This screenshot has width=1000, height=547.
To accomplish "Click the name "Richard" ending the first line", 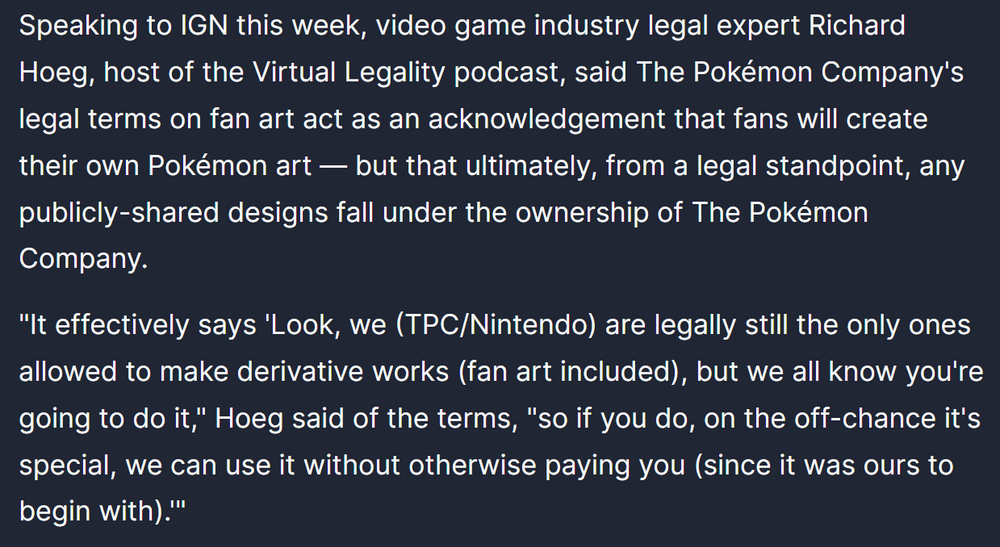I will pos(857,26).
